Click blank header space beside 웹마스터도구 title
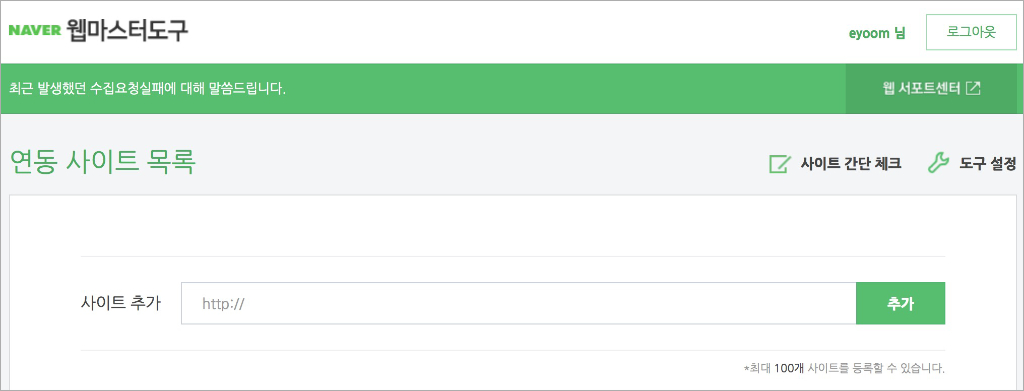Image resolution: width=1024 pixels, height=391 pixels. tap(522, 31)
